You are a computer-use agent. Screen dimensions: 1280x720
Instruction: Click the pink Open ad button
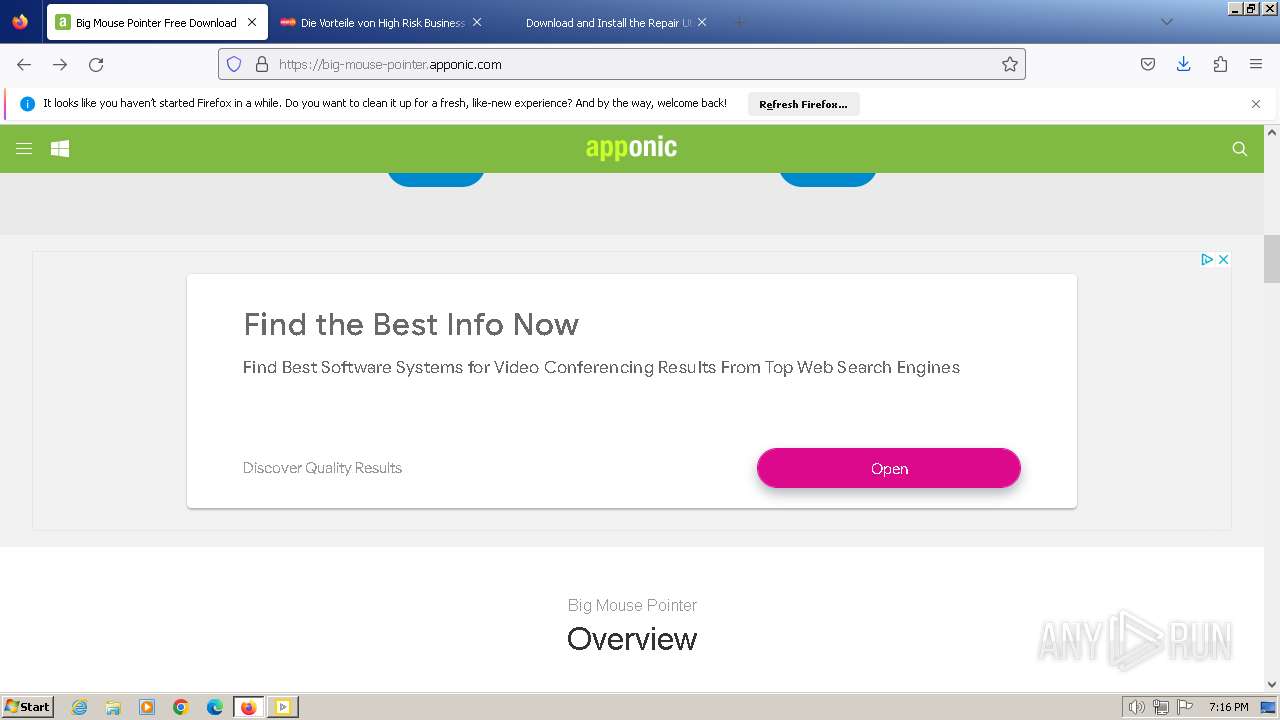click(x=889, y=468)
